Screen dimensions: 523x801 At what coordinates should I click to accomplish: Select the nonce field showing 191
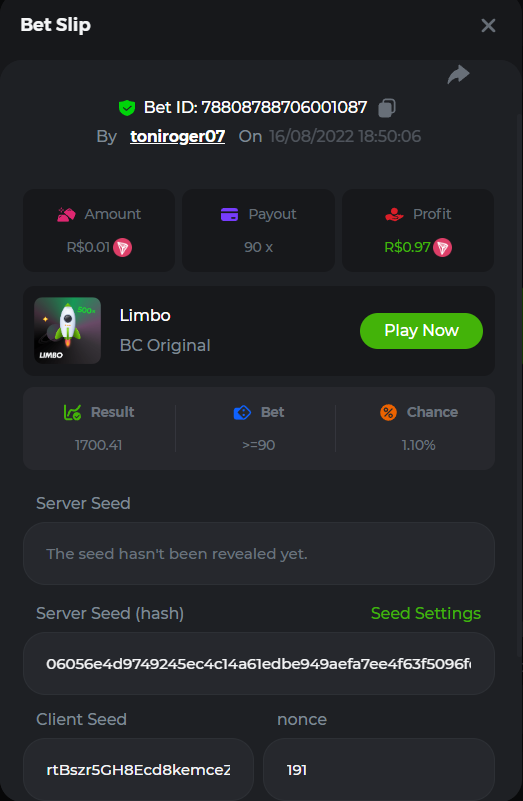379,769
